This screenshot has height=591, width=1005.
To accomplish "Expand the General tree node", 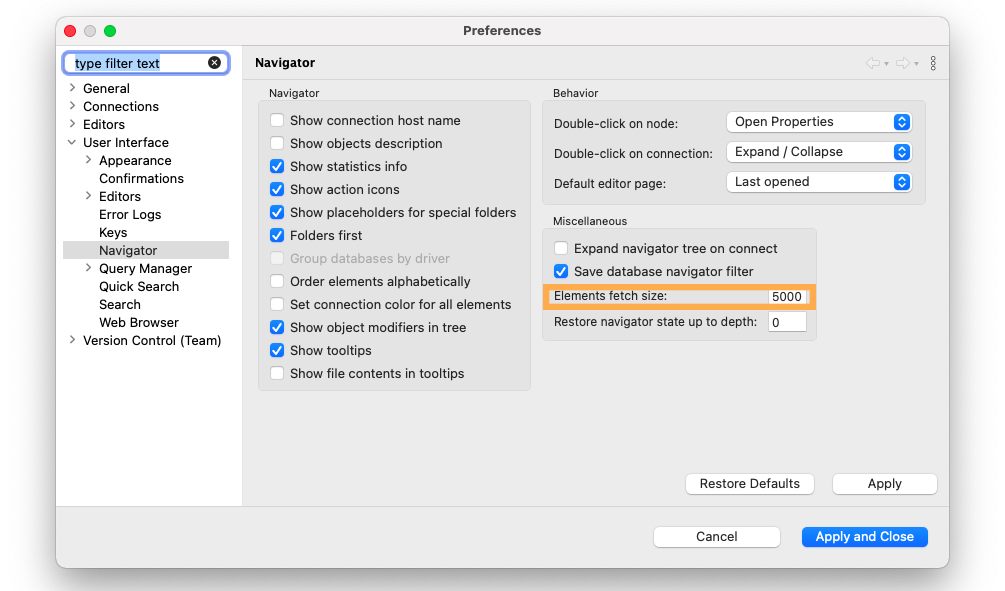I will click(72, 88).
